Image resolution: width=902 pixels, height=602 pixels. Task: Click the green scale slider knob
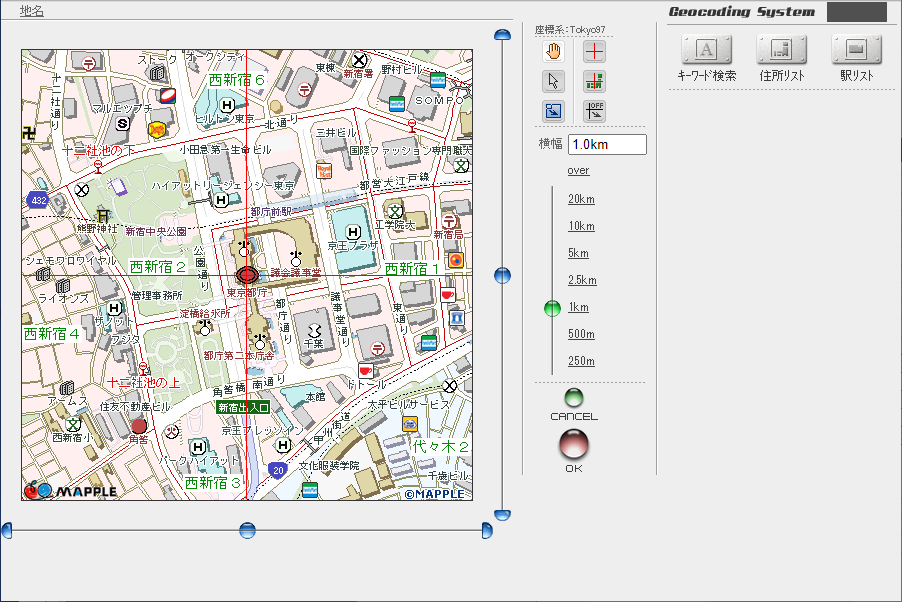[551, 309]
